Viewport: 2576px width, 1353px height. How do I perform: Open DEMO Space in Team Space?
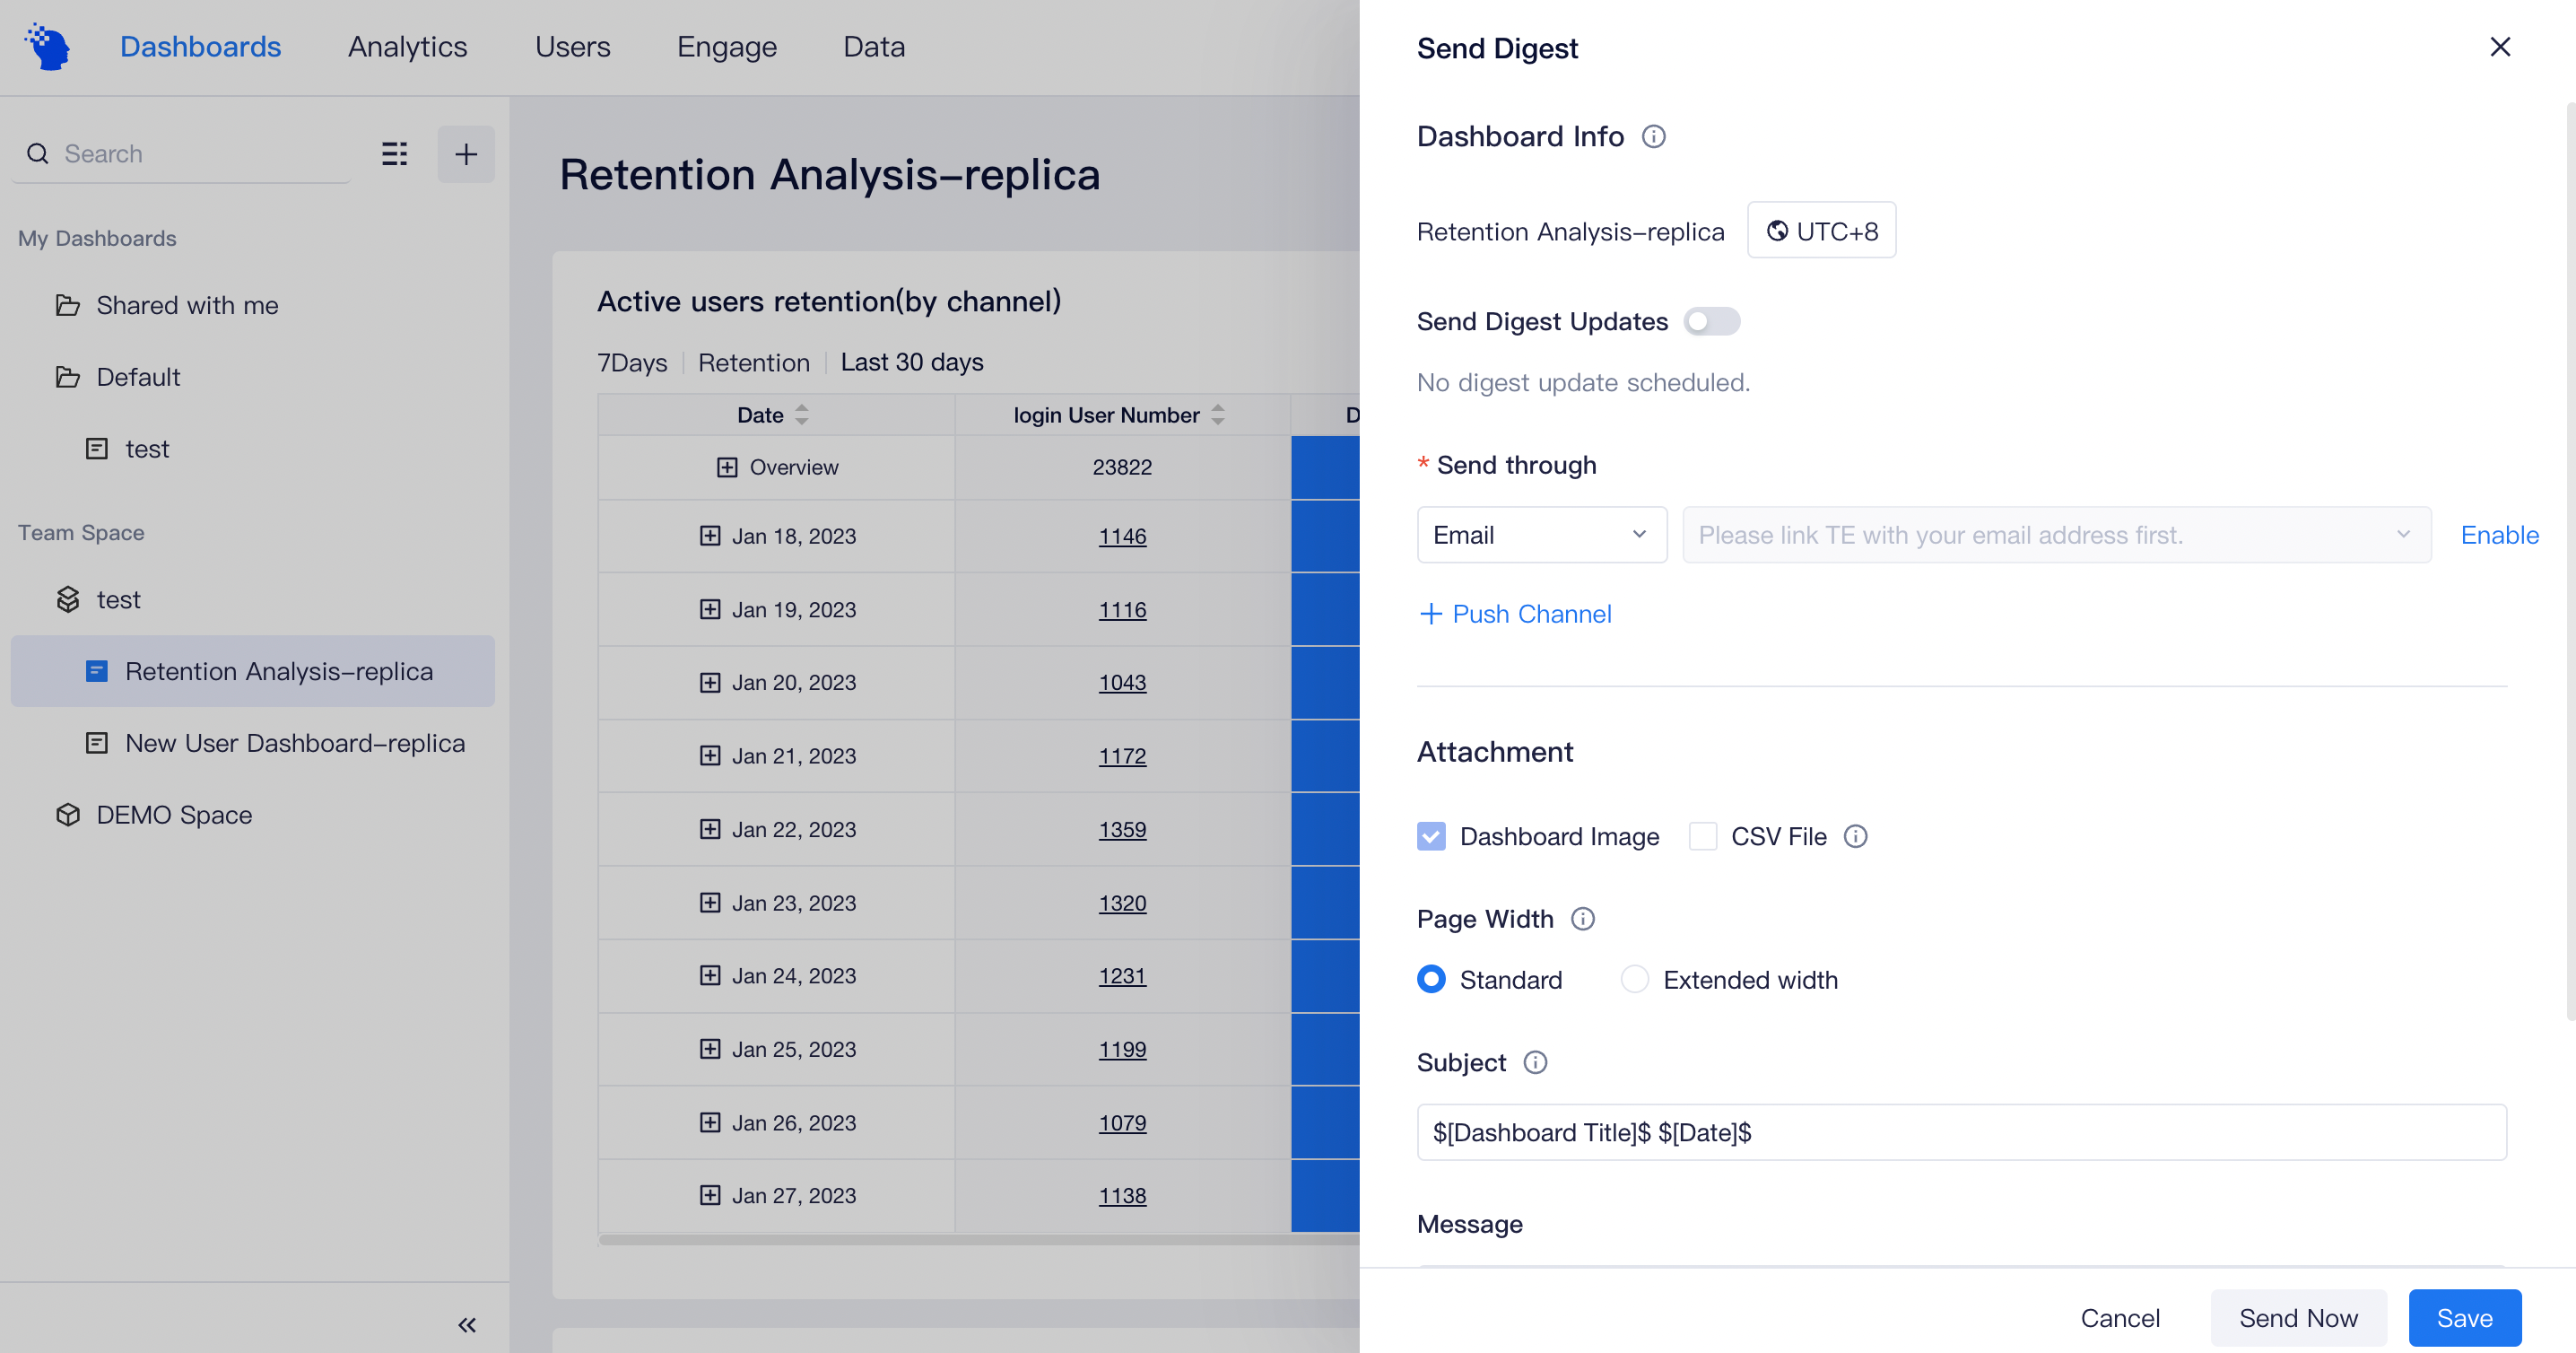click(174, 815)
